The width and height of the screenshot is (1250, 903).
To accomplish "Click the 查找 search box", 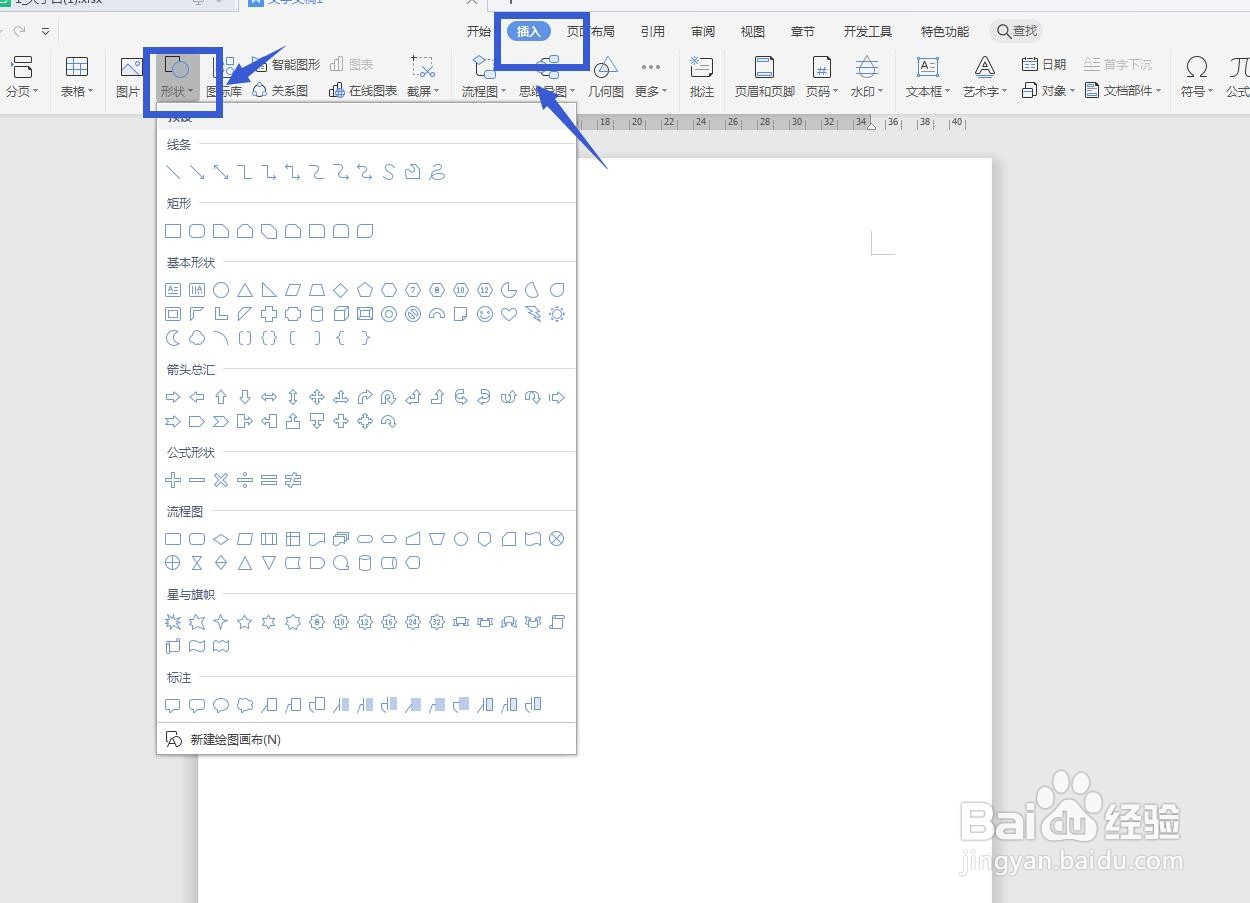I will (x=1017, y=31).
